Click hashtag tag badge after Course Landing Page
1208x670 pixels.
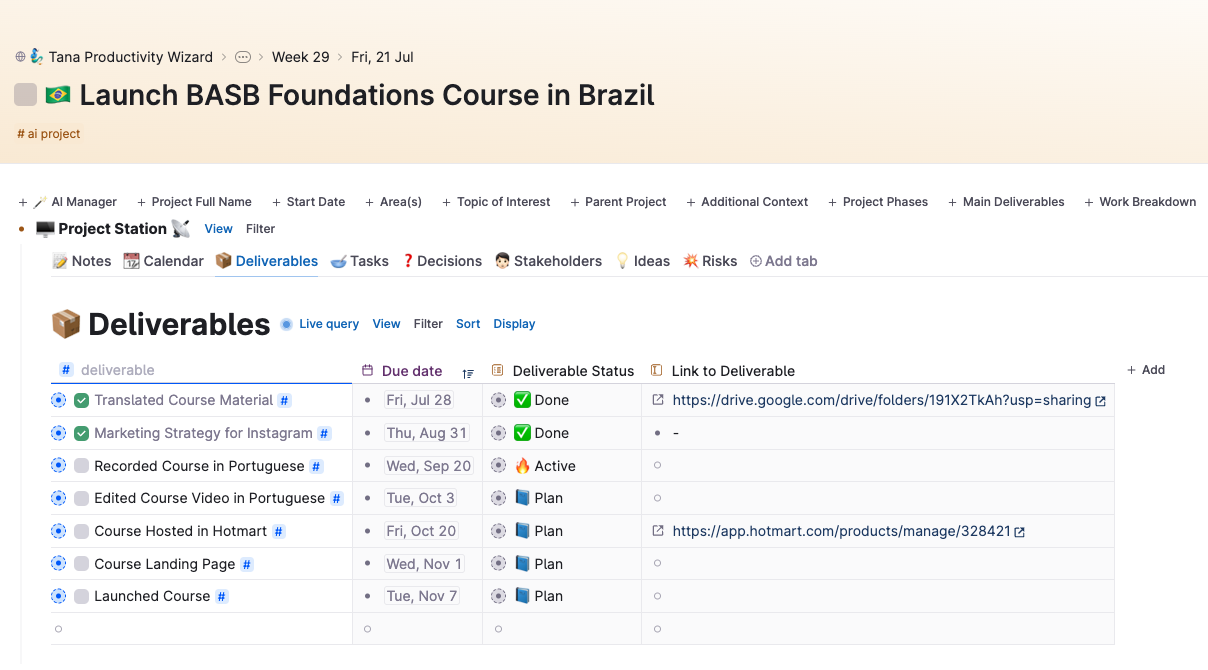[x=247, y=564]
